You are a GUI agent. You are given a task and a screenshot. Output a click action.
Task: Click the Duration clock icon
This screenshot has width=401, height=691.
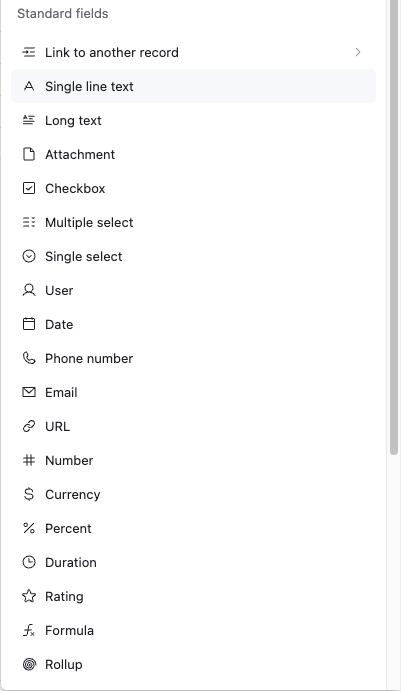point(29,562)
